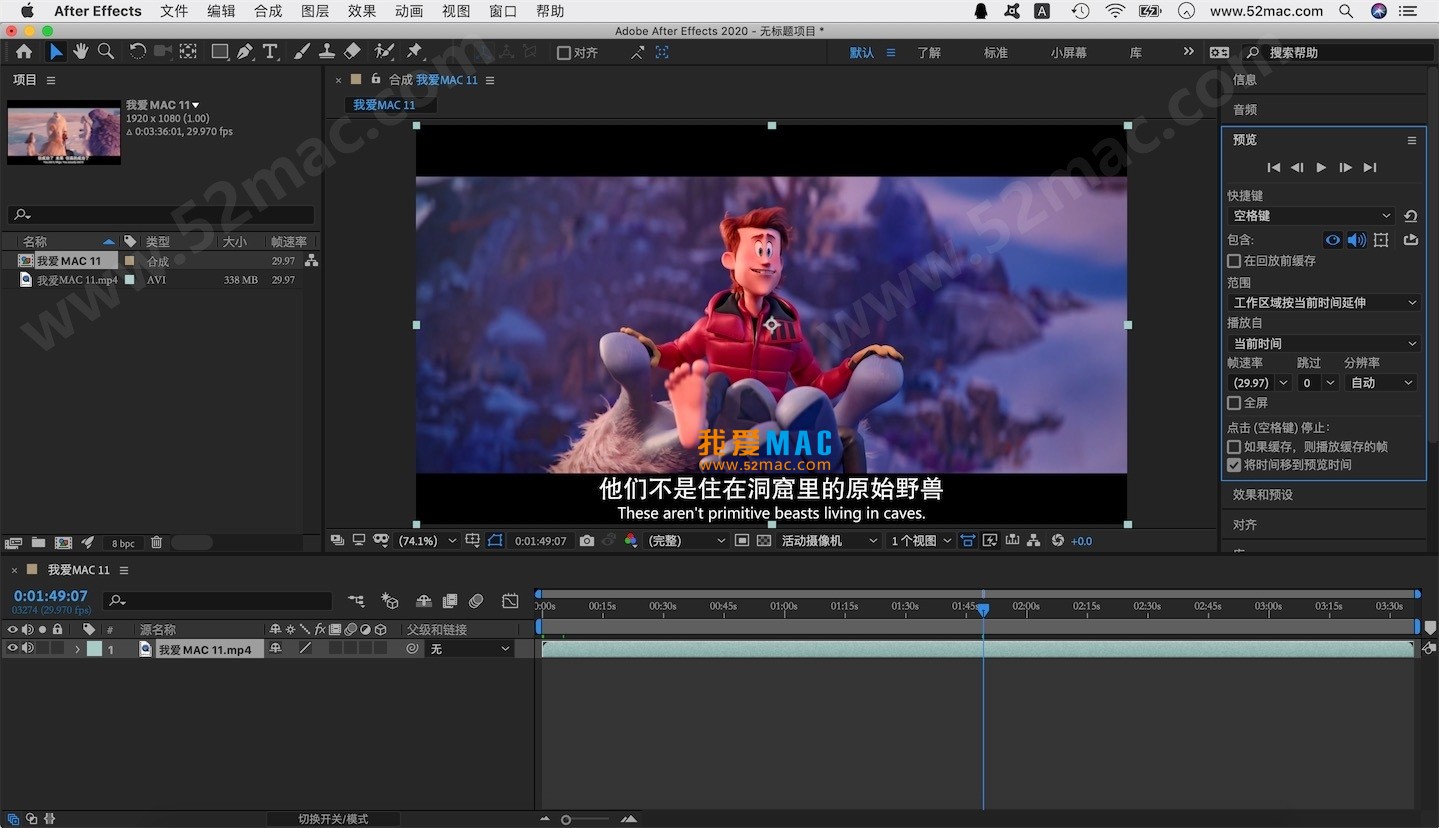Enable motion blur switch in timeline header

coord(476,601)
